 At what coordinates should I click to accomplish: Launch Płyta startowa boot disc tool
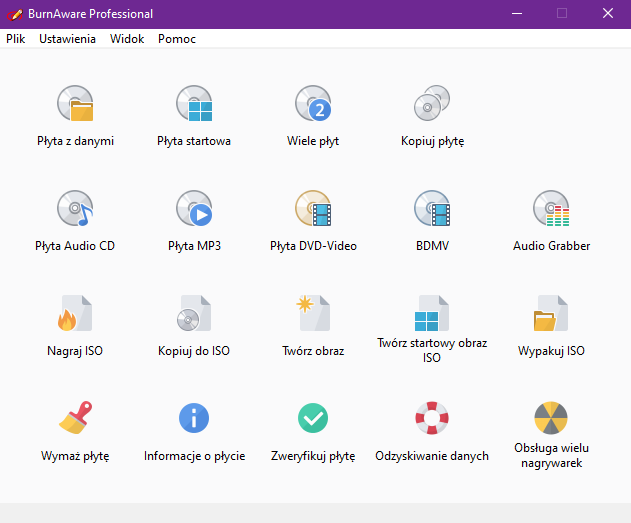coord(194,103)
